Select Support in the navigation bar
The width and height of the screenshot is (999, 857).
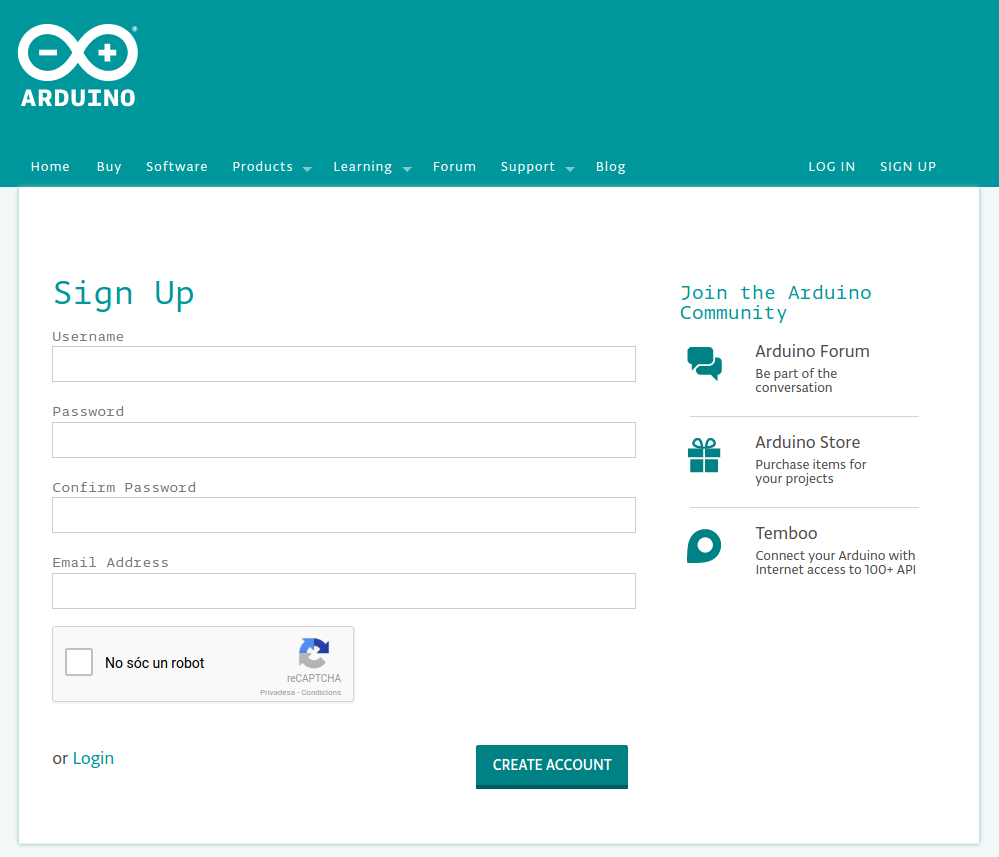528,166
